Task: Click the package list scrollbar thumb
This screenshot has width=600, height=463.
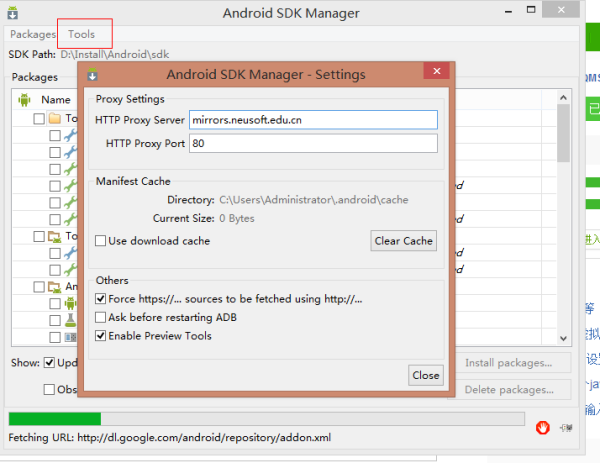Action: coord(563,133)
